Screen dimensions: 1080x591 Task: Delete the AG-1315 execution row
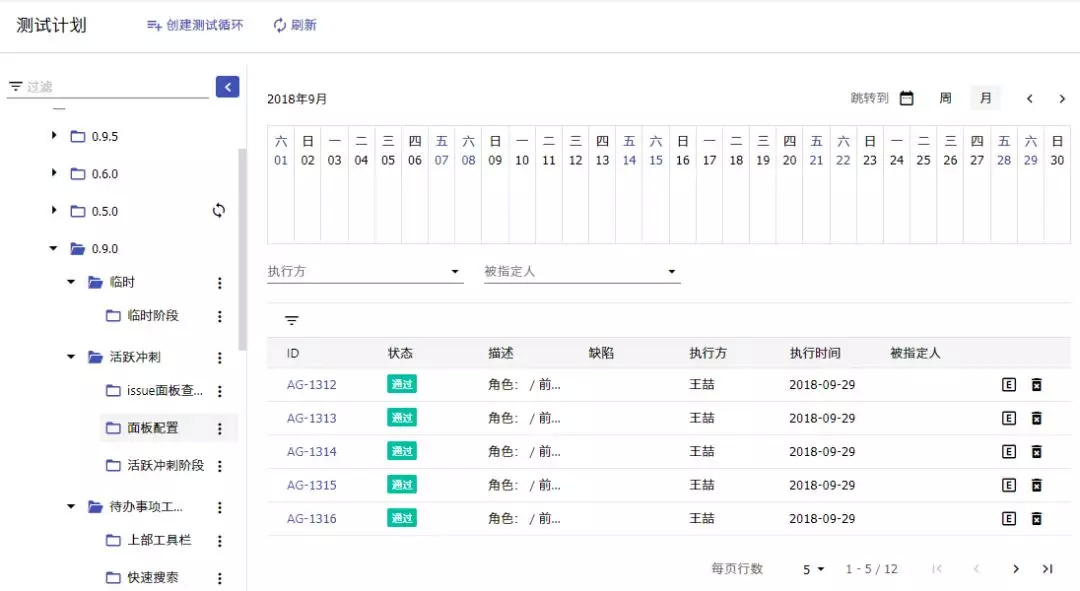1037,486
